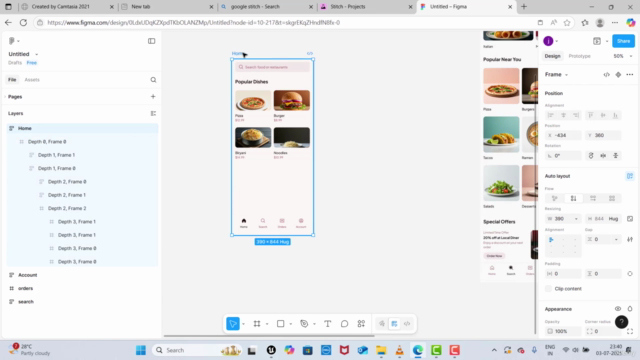Open File Explorer from taskbar
This screenshot has height=360, width=640.
(x=381, y=350)
